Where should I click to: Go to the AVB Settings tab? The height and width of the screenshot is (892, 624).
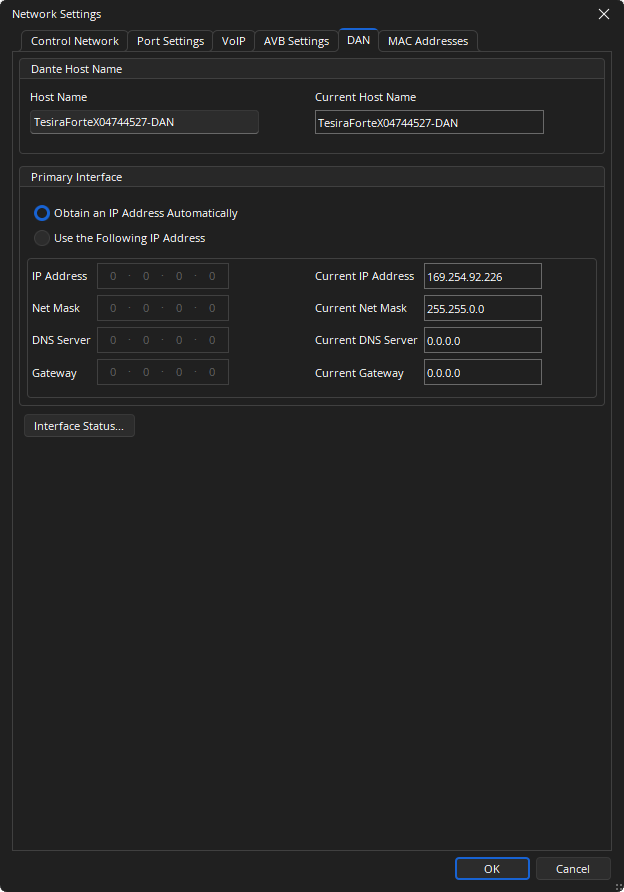point(296,41)
